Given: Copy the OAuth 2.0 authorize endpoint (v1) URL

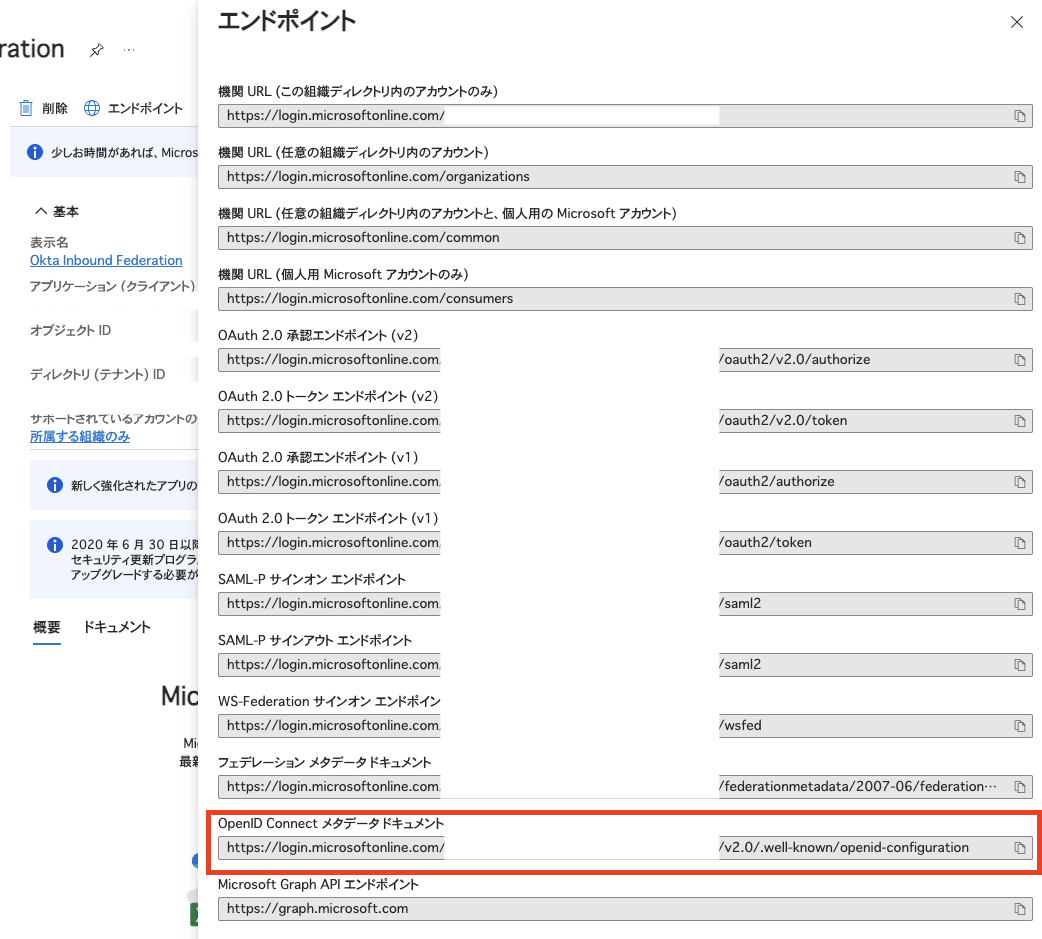Looking at the screenshot, I should click(x=1020, y=482).
